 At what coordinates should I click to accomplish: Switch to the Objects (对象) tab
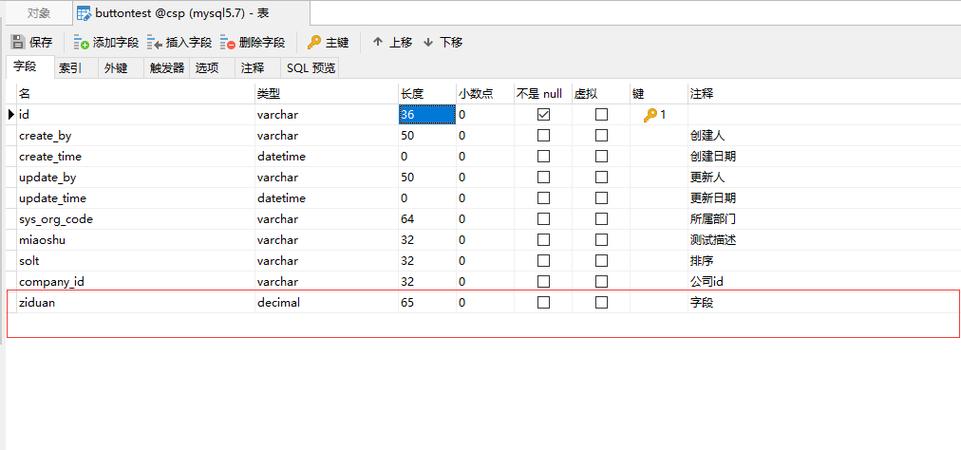click(39, 13)
